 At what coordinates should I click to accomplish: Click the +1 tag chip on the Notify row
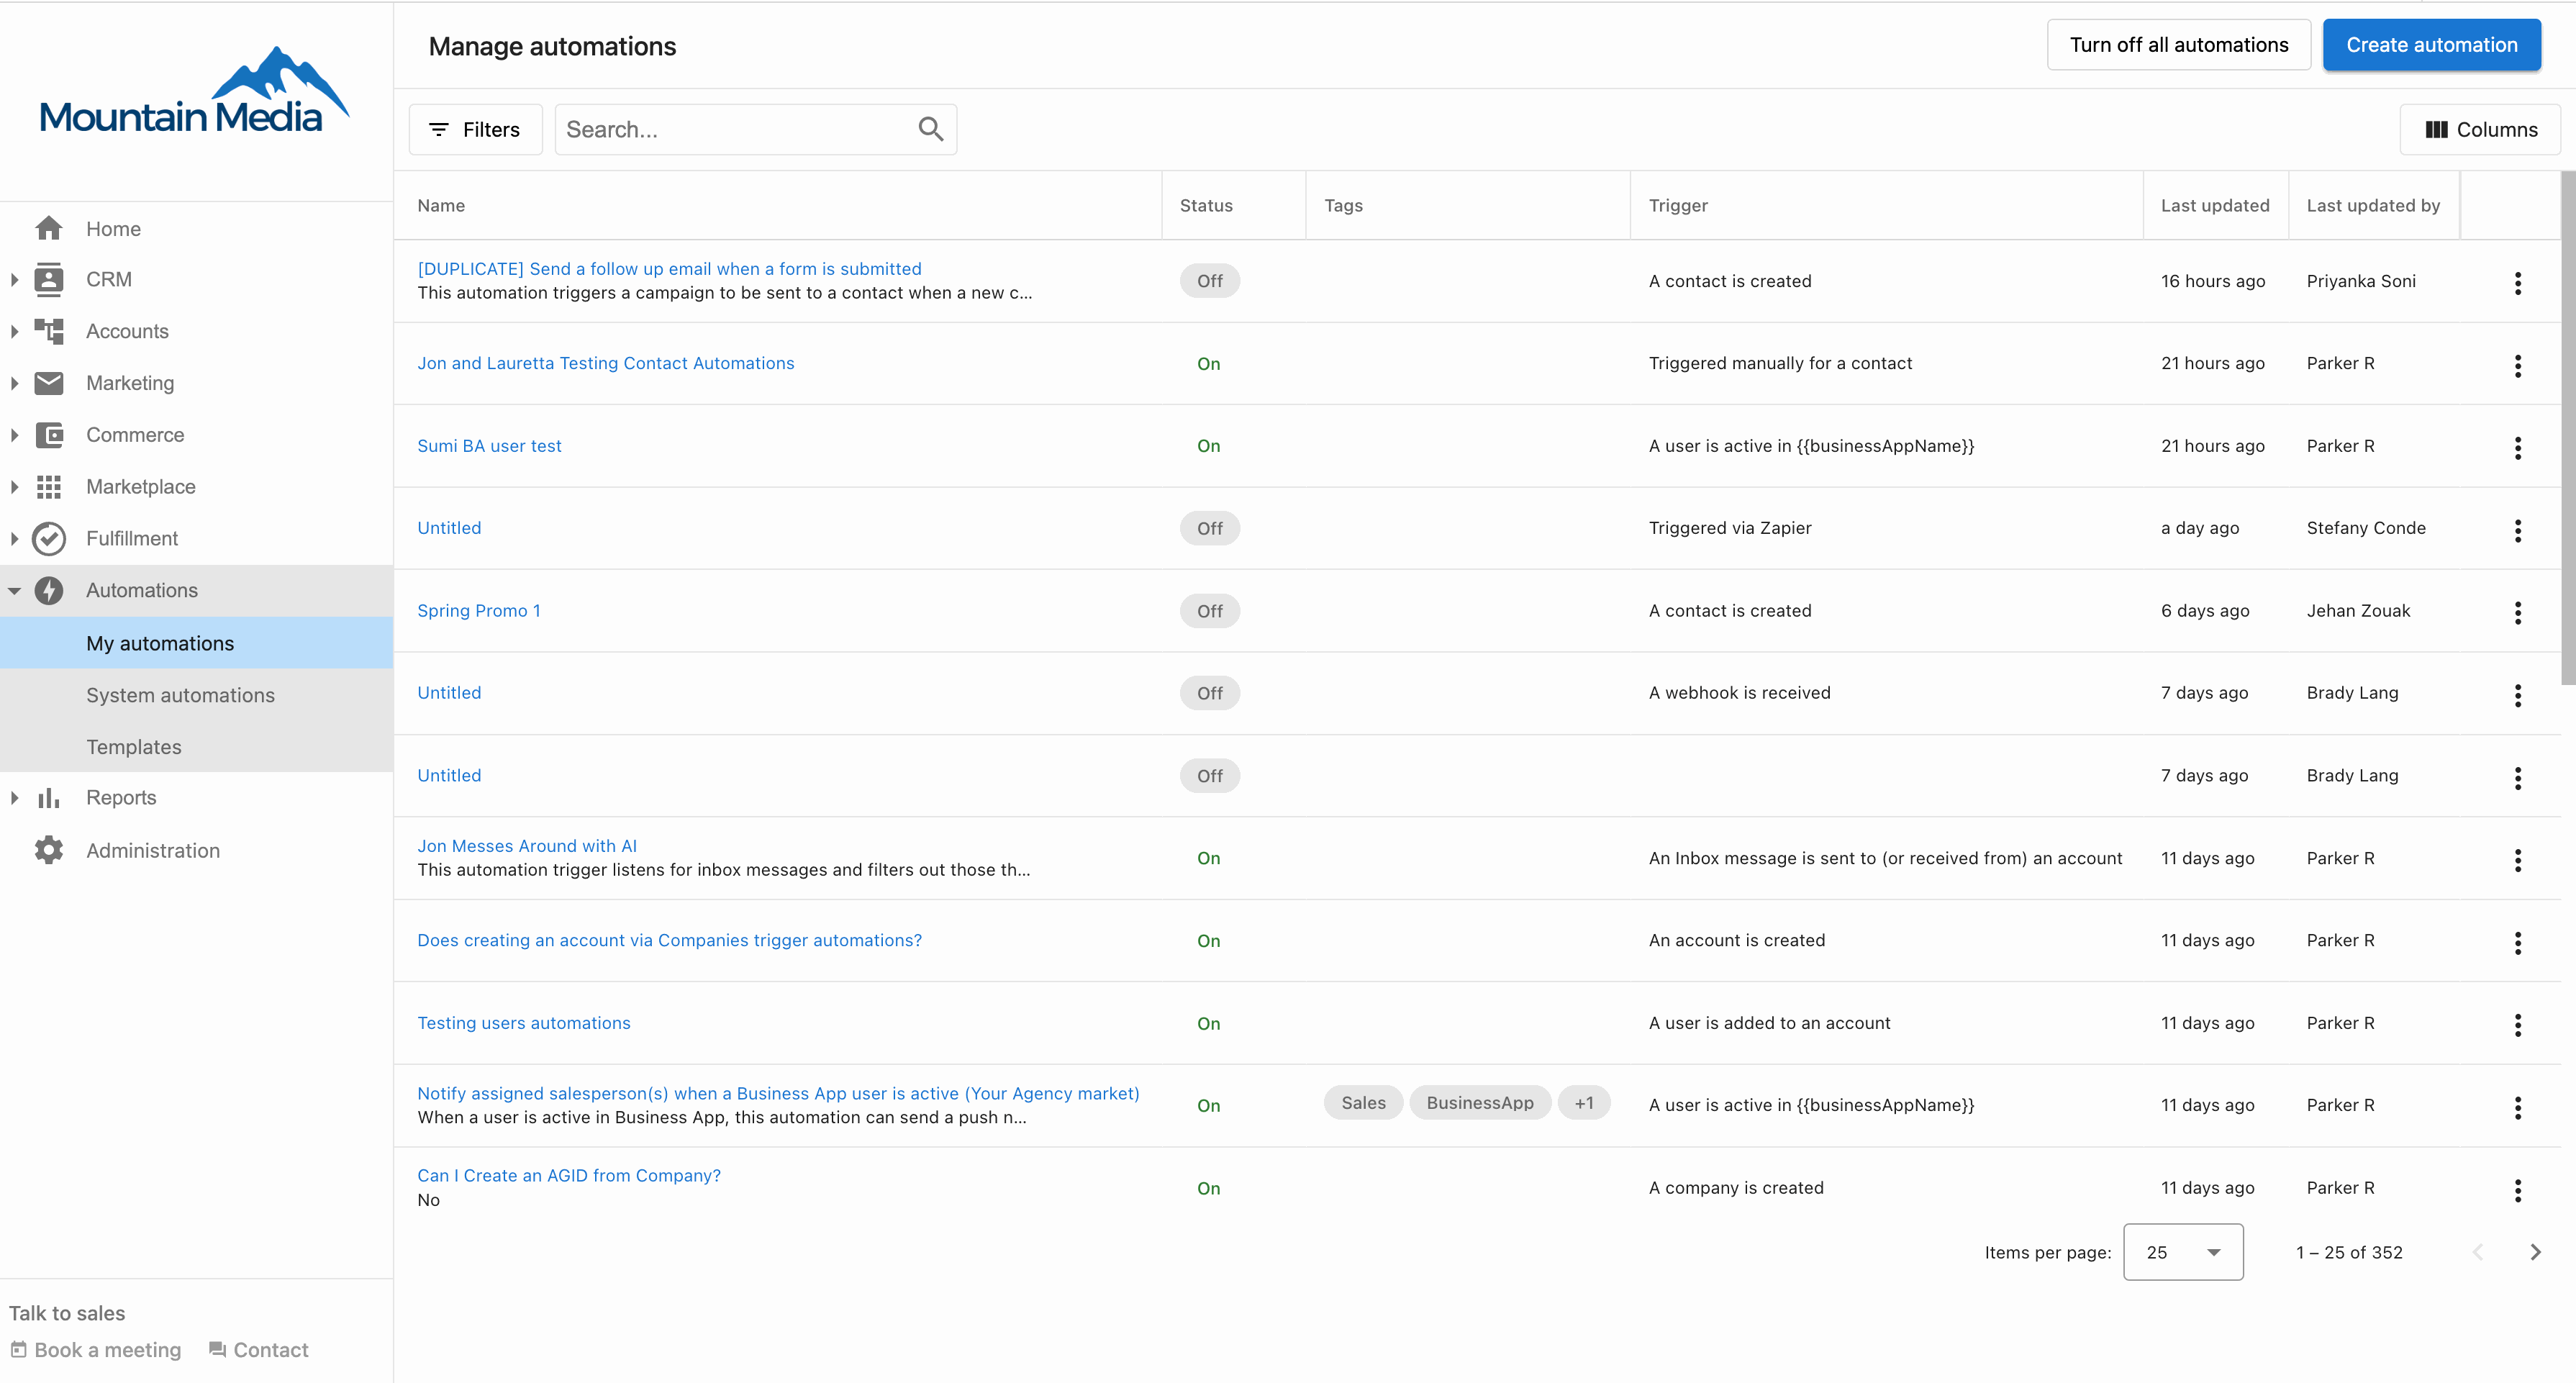pyautogui.click(x=1583, y=1102)
